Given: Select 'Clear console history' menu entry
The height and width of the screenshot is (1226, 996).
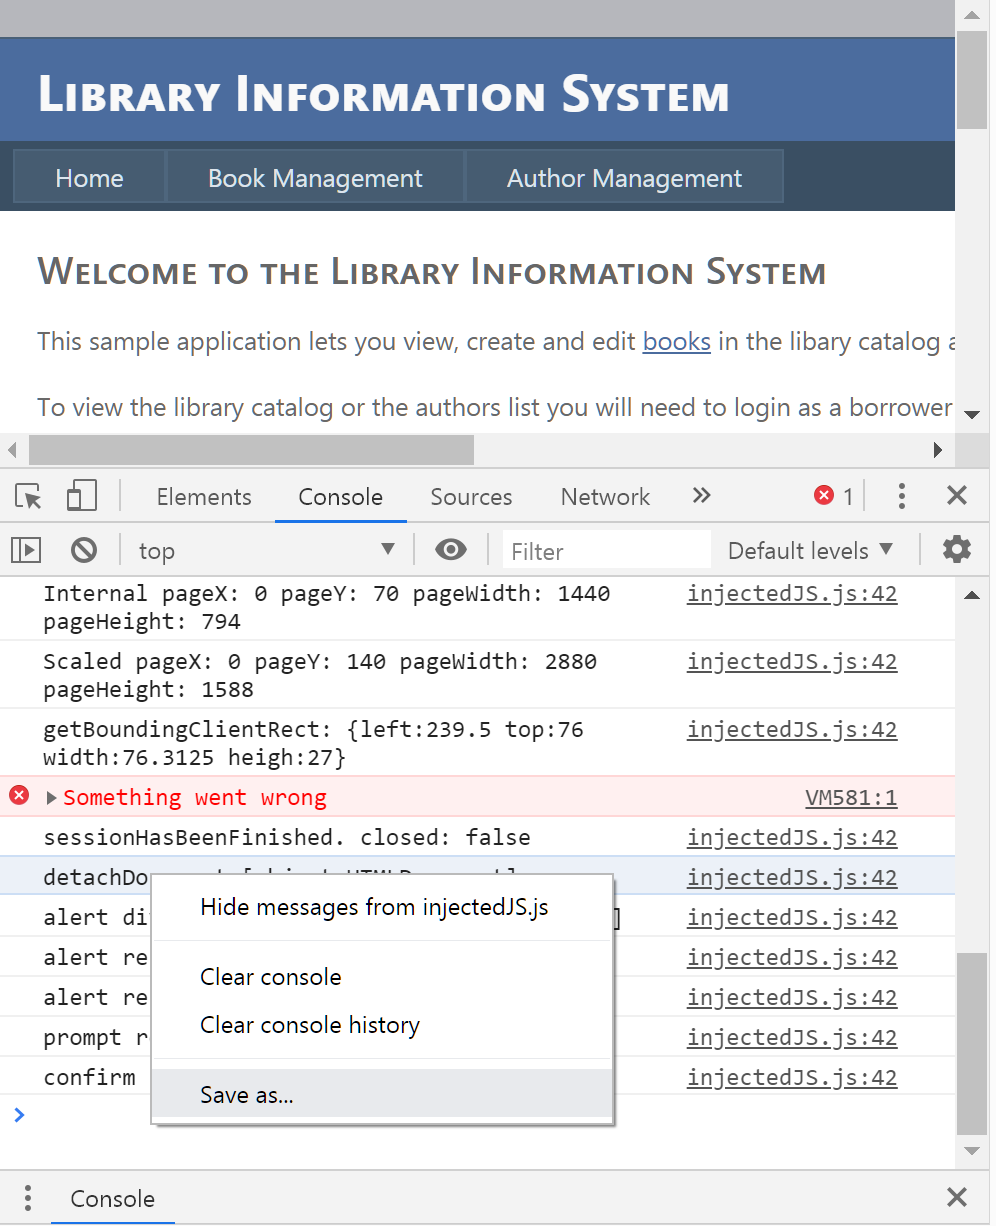Looking at the screenshot, I should click(x=309, y=1025).
